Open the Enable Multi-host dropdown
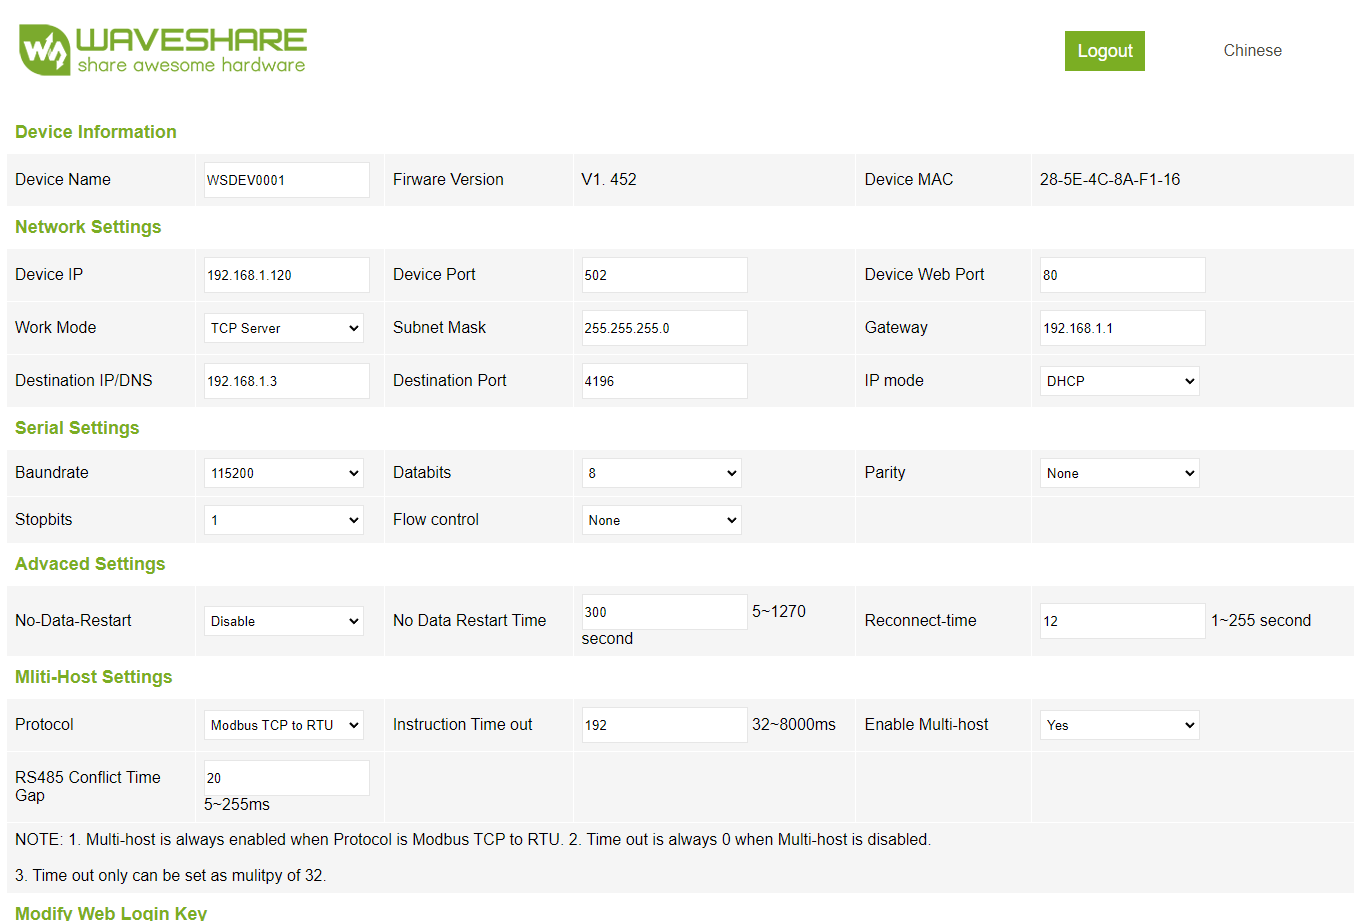Viewport: 1363px width, 921px height. coord(1119,725)
